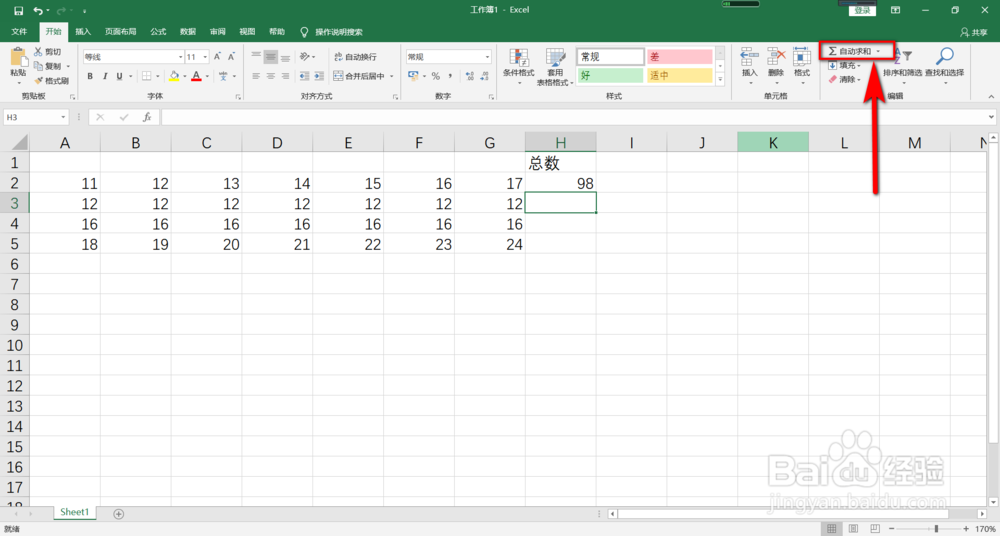
Task: Switch to the Page Layout (页面布局) tab
Action: (121, 31)
